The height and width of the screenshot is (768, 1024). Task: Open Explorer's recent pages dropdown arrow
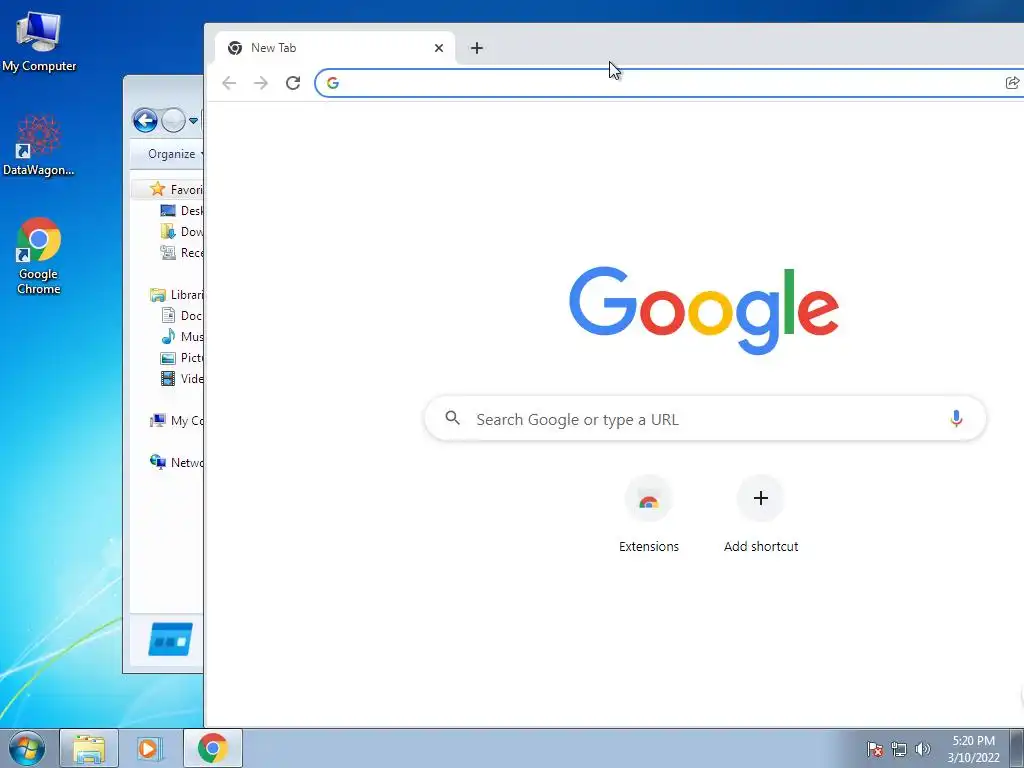tap(193, 121)
